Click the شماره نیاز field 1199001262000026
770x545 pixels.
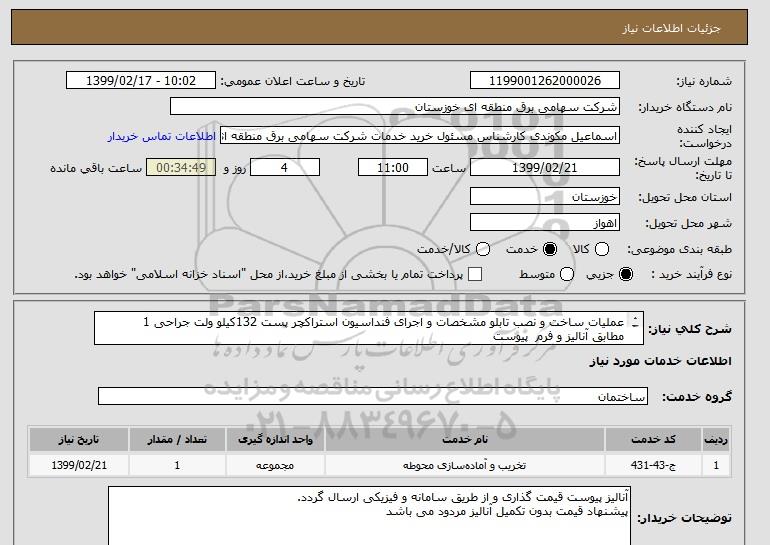click(545, 81)
